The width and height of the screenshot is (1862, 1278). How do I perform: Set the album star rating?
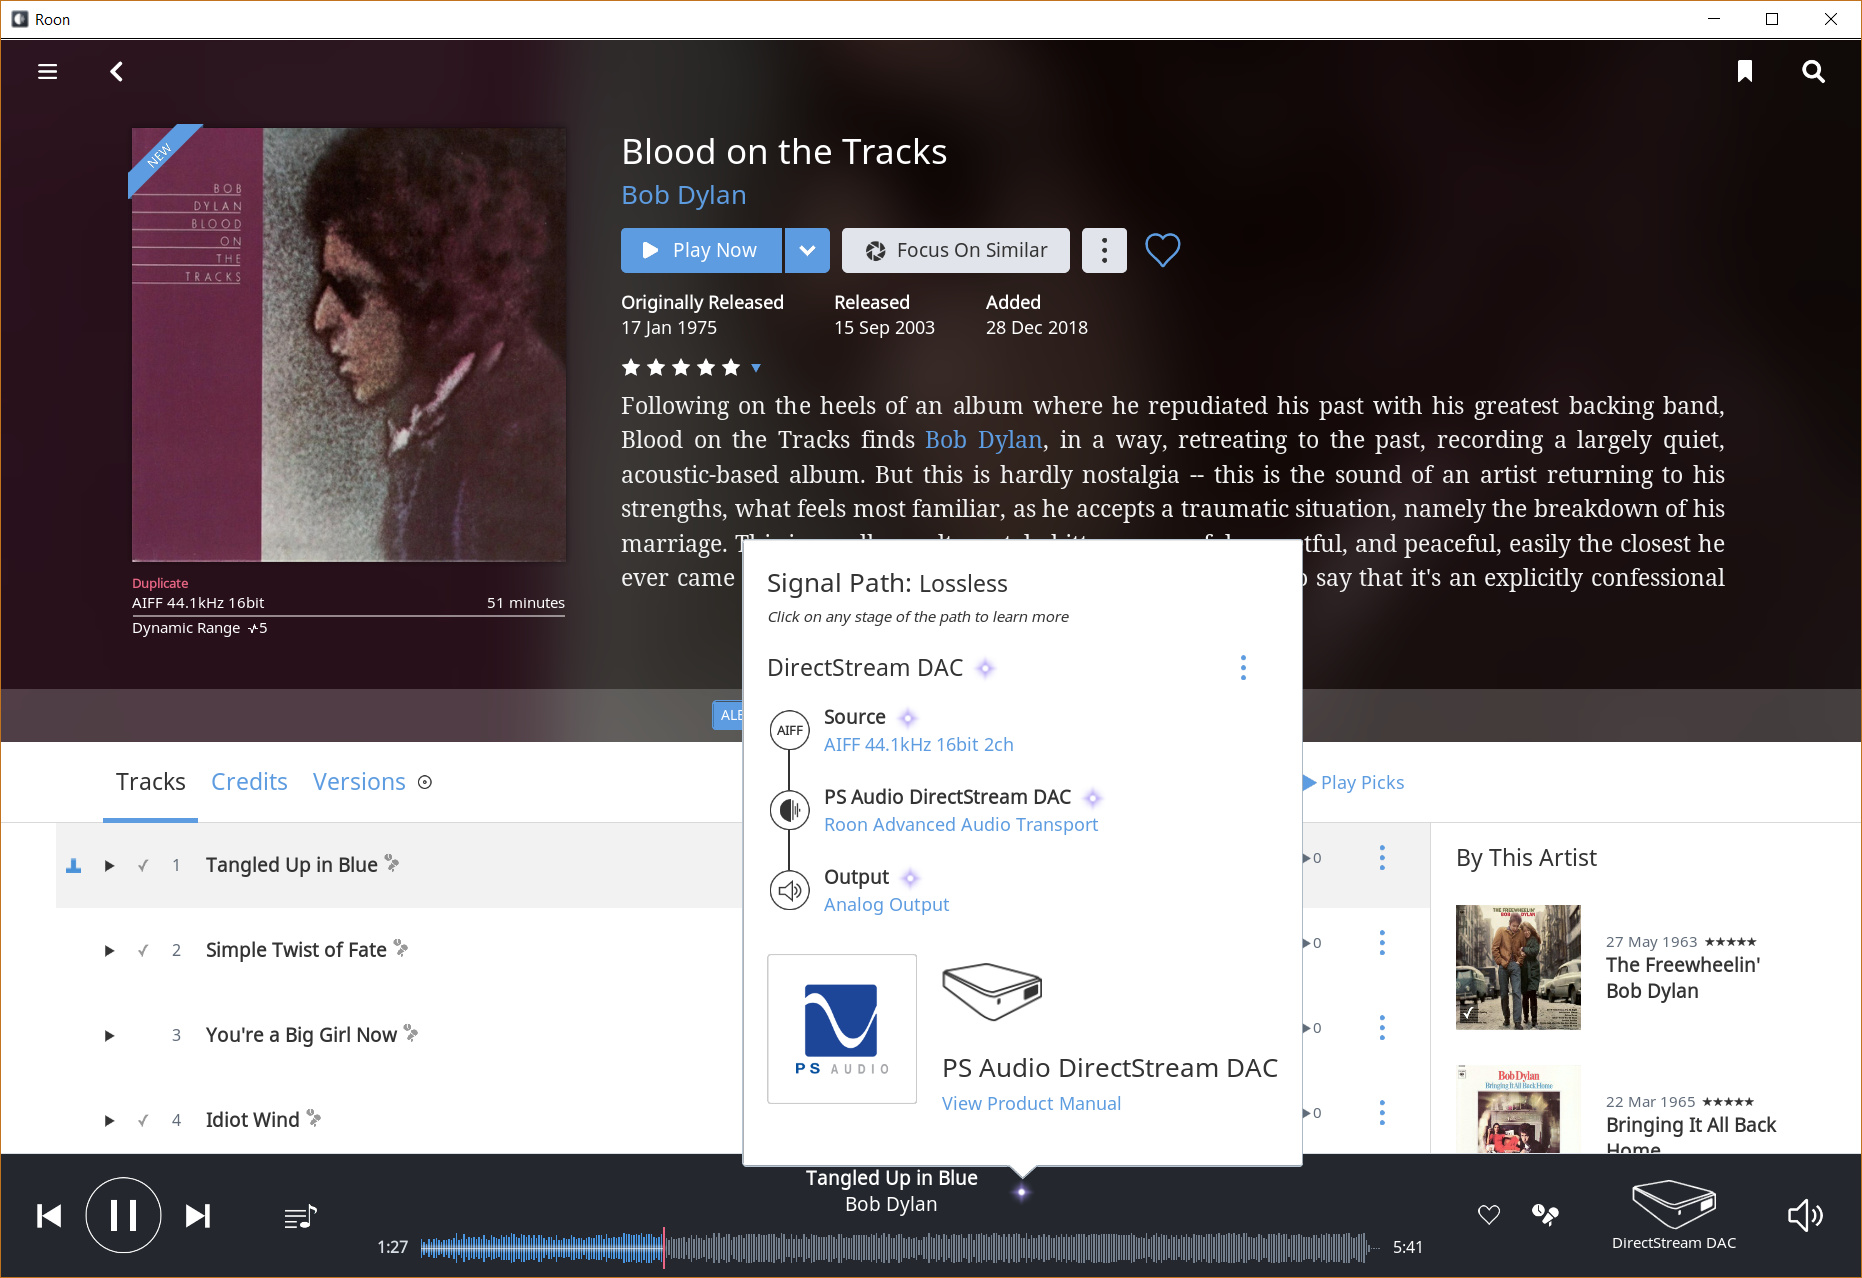(681, 368)
